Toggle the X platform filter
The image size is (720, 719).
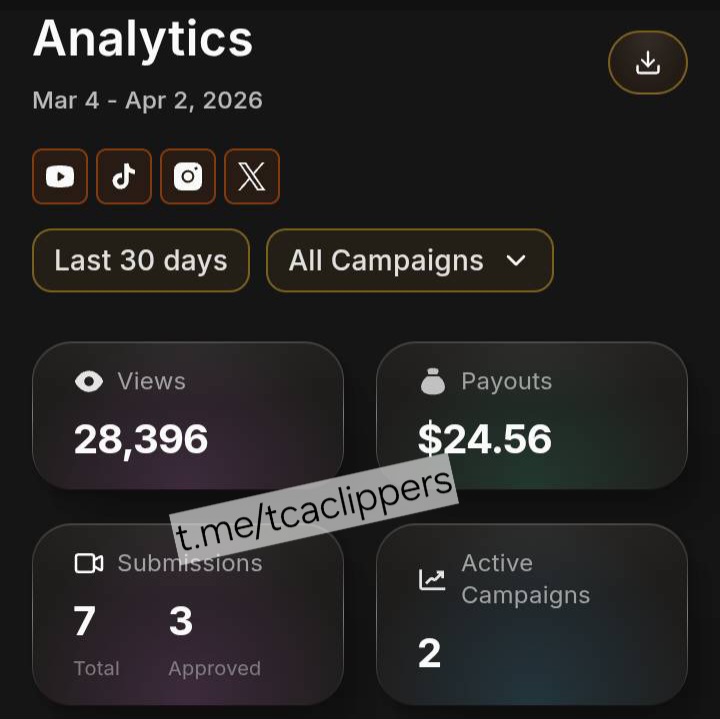(x=252, y=177)
